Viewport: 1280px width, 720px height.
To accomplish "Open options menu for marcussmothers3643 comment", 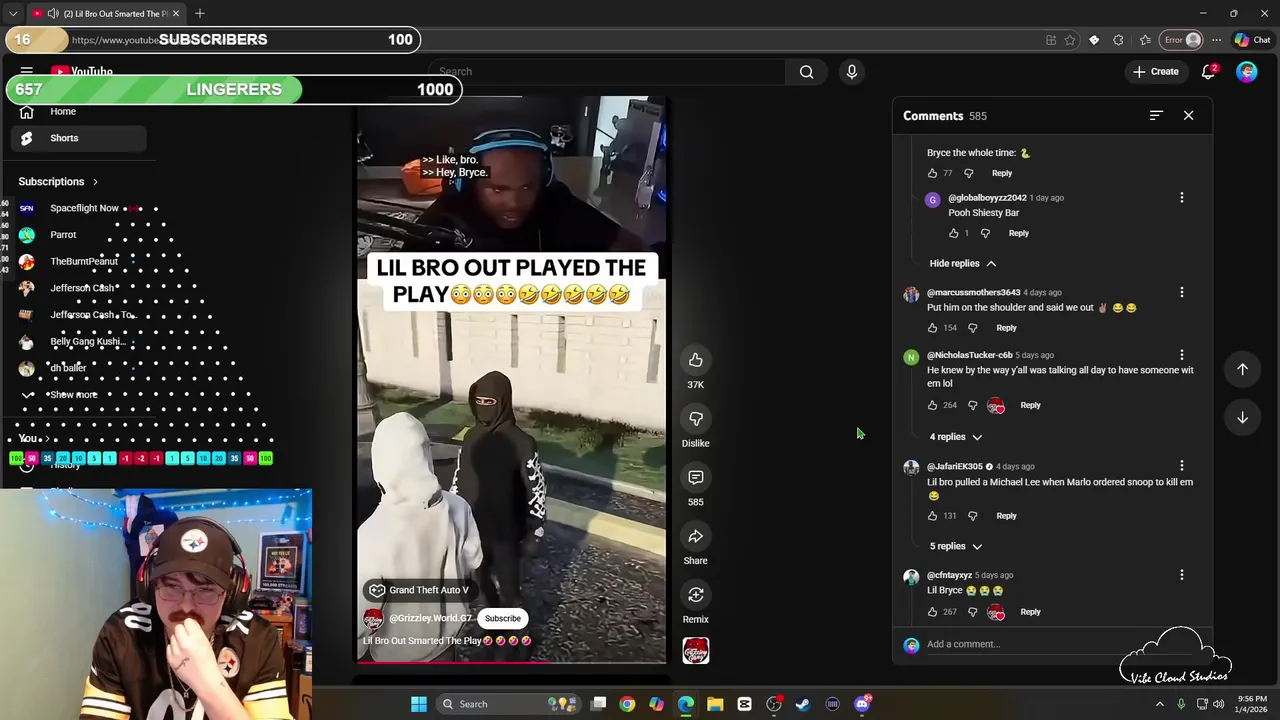I will pos(1181,293).
